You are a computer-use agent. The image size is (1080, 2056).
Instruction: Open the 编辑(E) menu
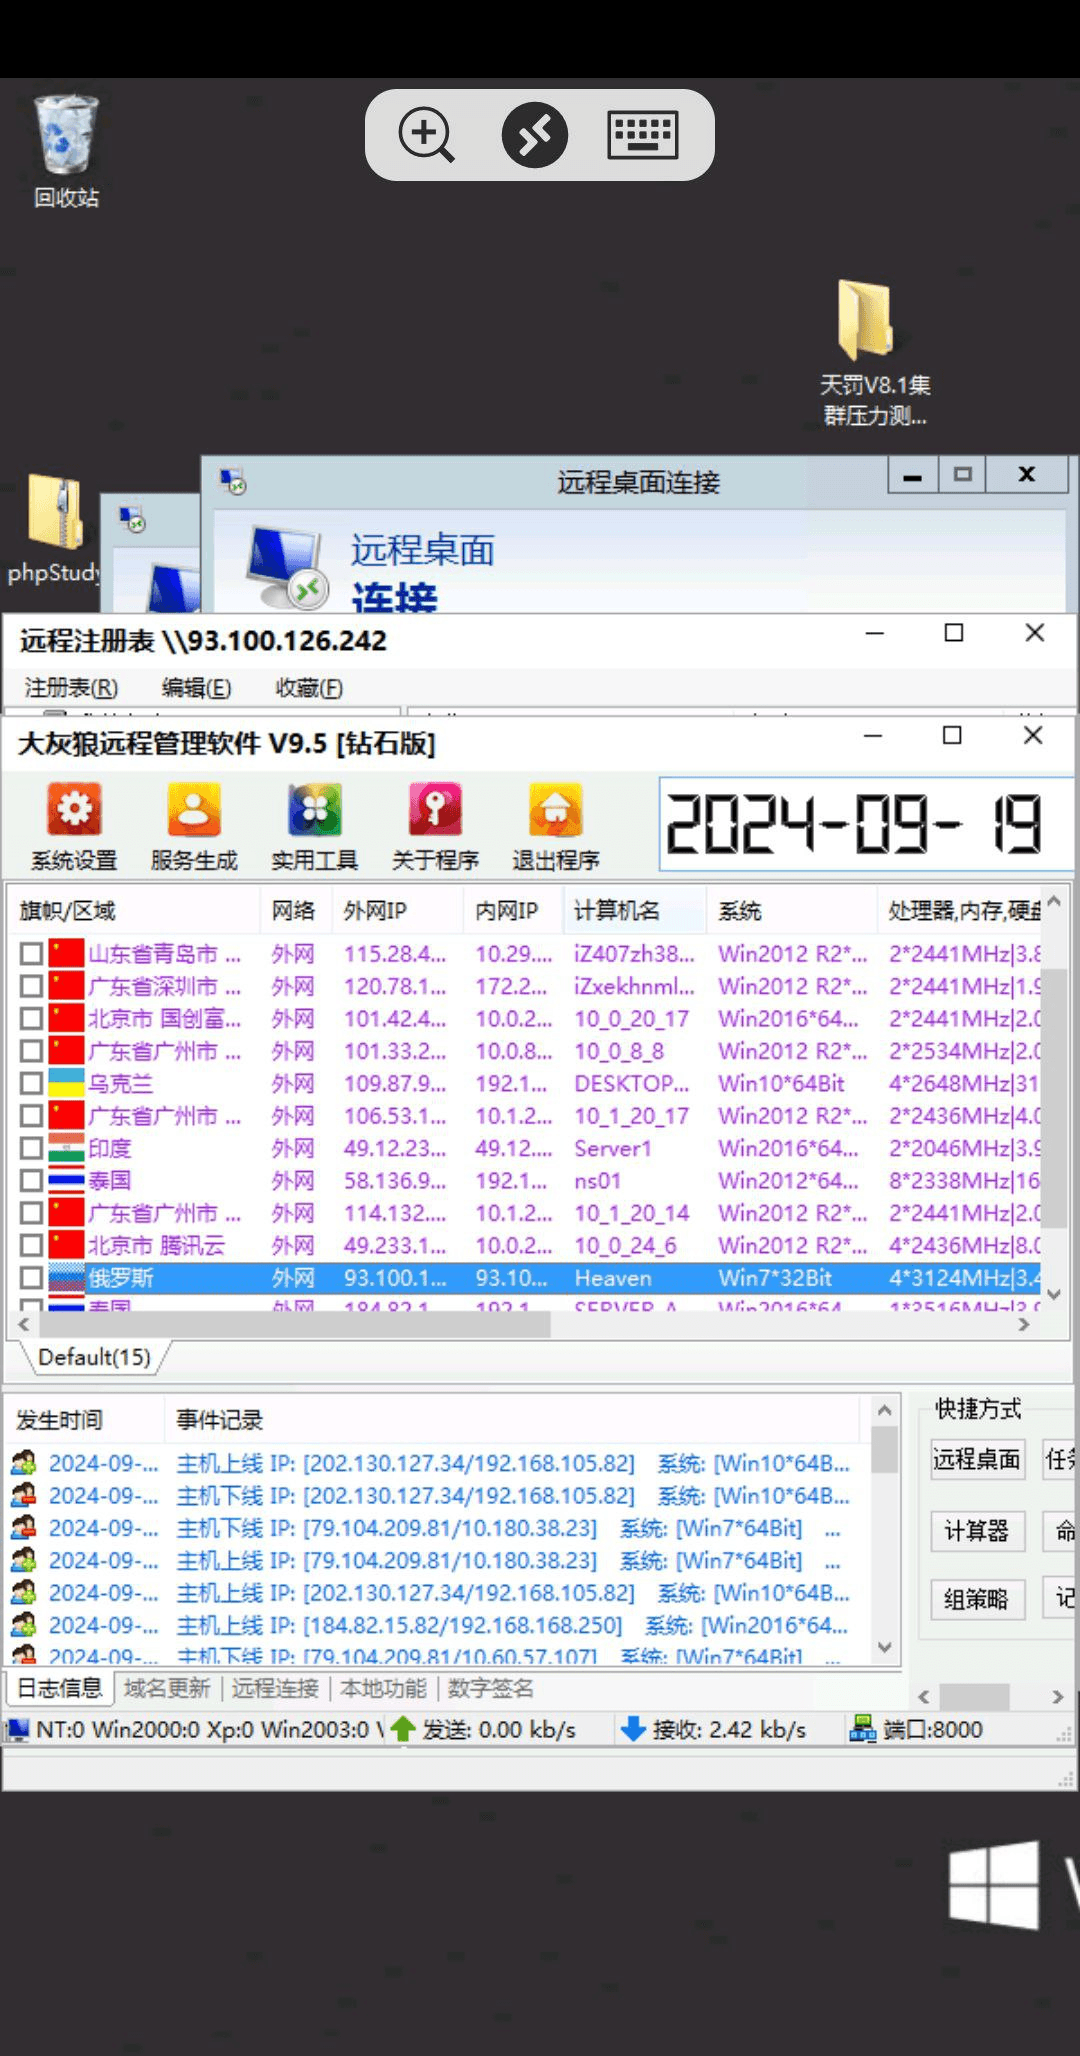(196, 688)
